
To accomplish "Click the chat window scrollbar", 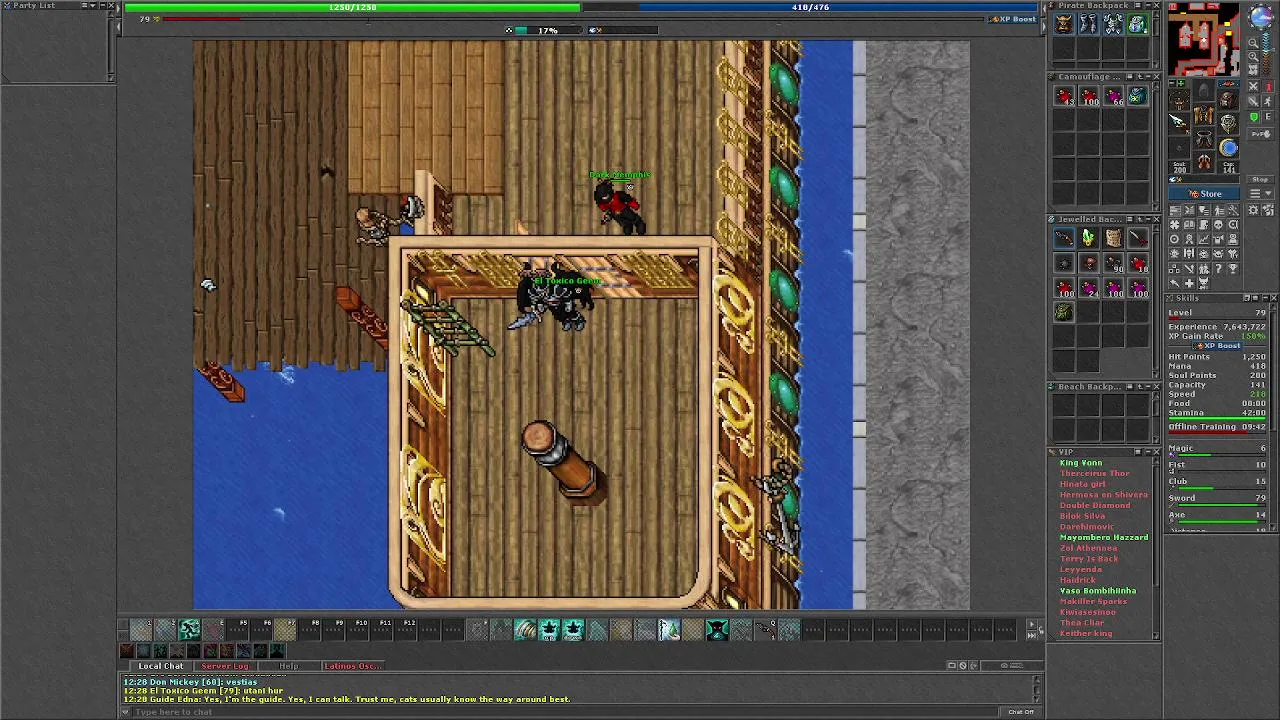I will pos(1037,690).
